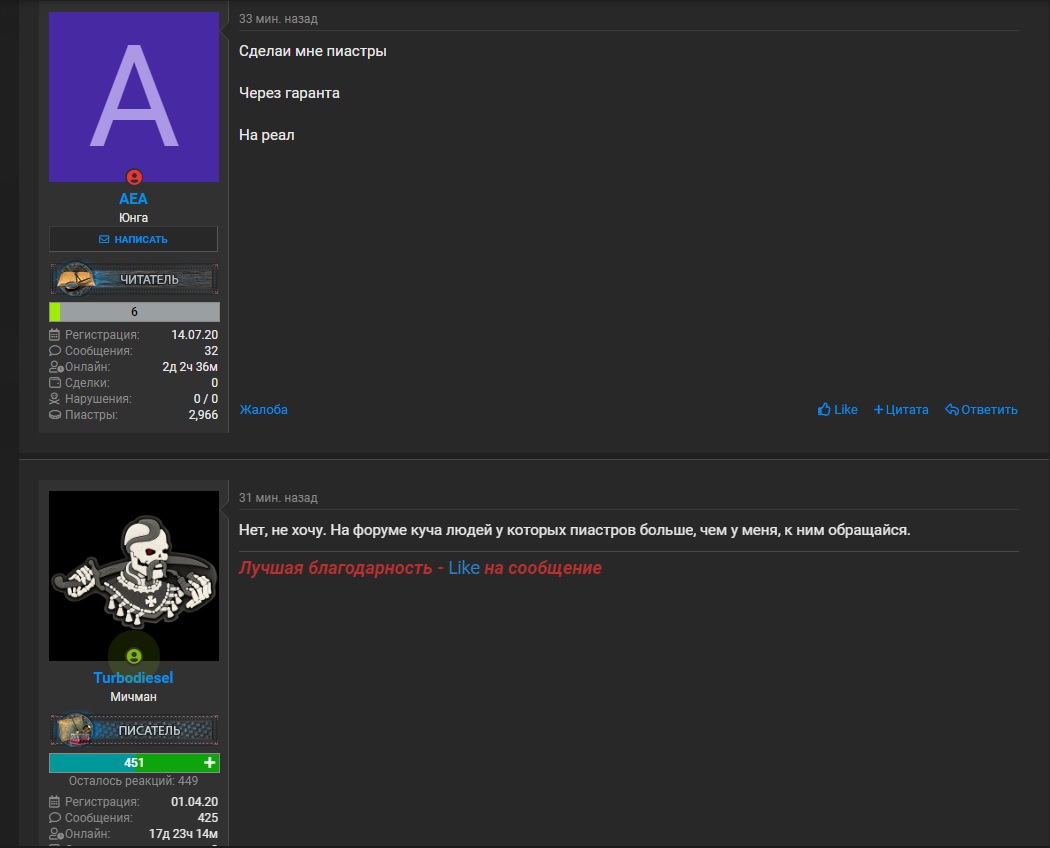This screenshot has width=1050, height=848.
Task: Click the '31 мин. назад' timestamp
Action: click(278, 498)
